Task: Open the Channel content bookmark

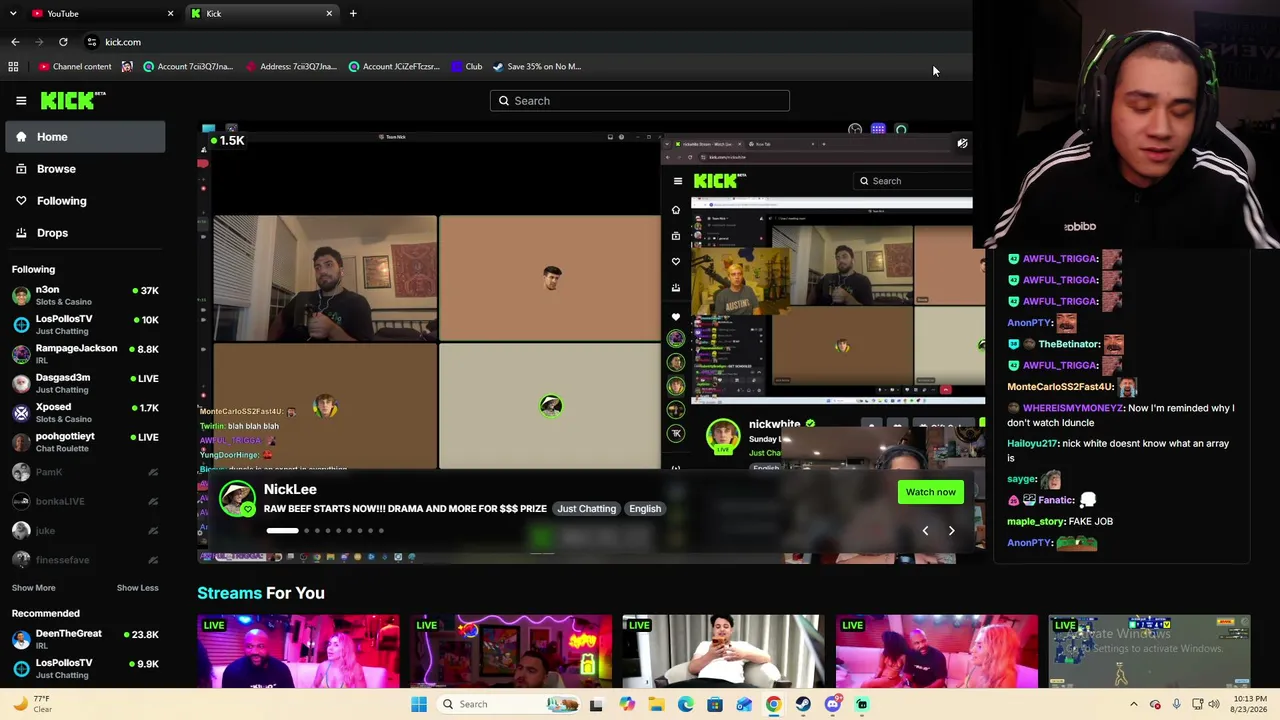Action: tap(75, 67)
